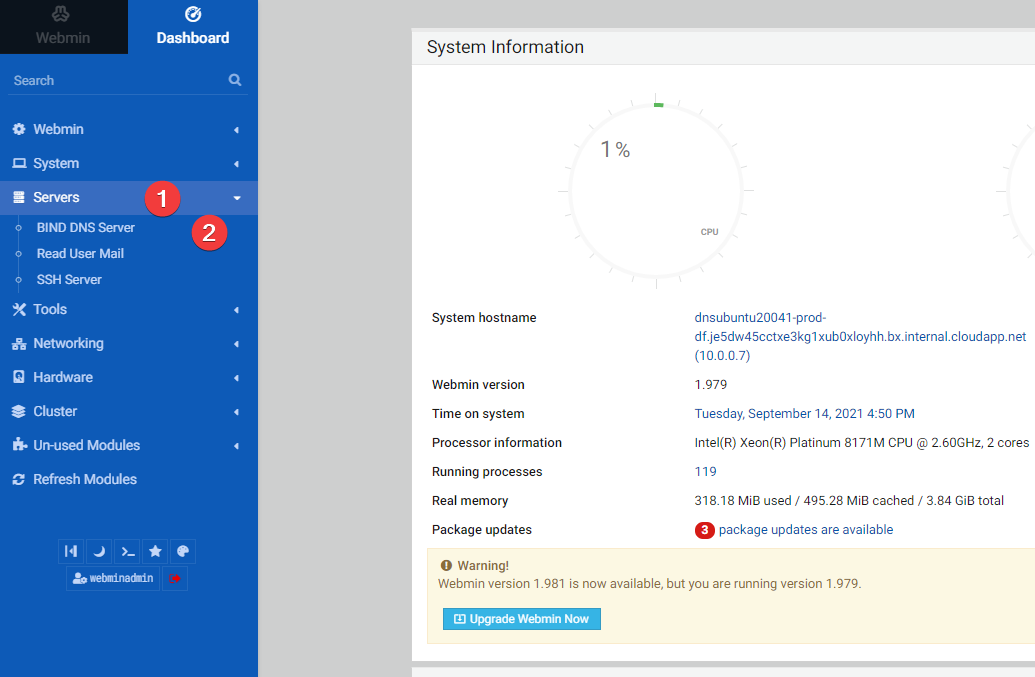Expand arrow next to System category
Image resolution: width=1035 pixels, height=677 pixels.
[236, 164]
